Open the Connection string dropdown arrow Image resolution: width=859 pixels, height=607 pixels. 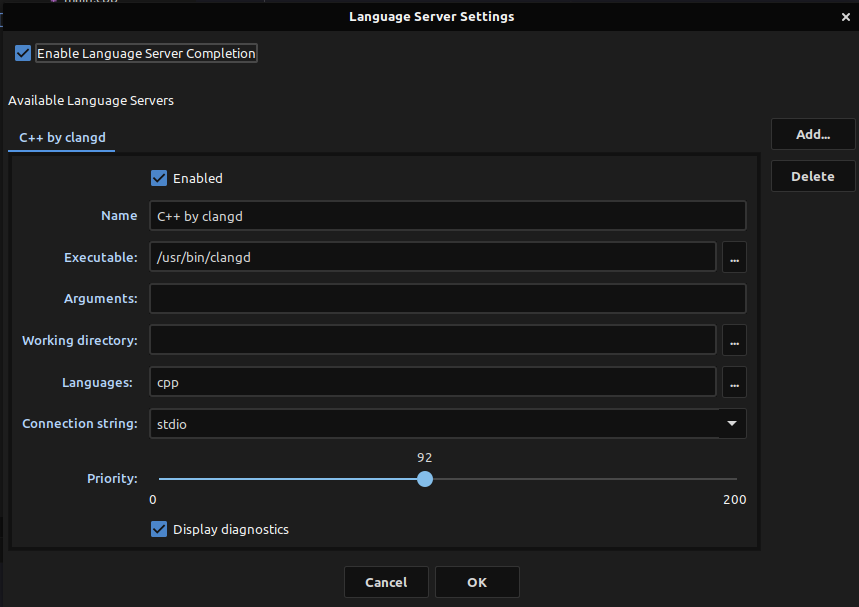click(731, 423)
